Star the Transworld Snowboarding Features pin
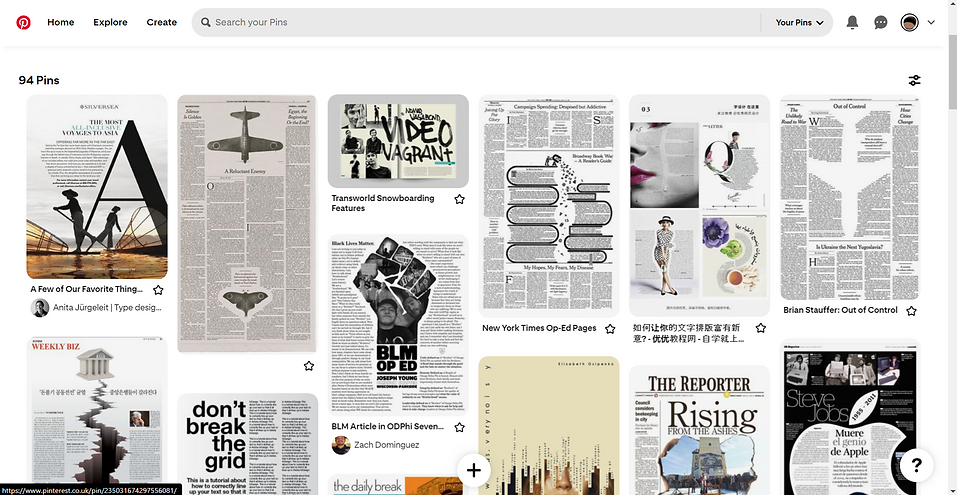The image size is (957, 495). [460, 199]
